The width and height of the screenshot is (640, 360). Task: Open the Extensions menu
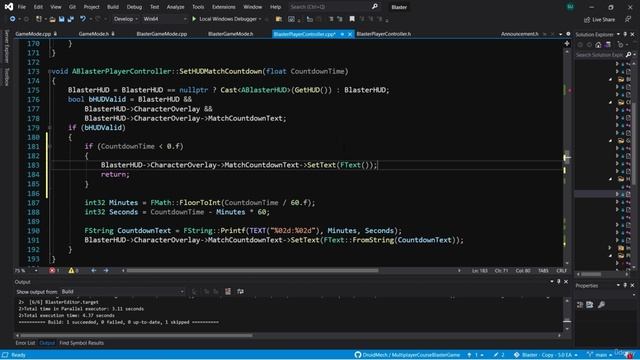click(223, 7)
